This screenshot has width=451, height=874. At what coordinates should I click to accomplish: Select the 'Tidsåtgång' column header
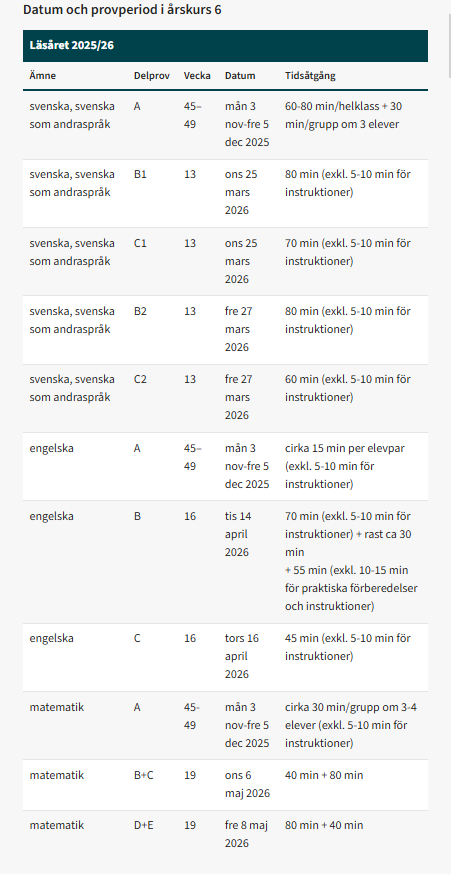point(311,76)
